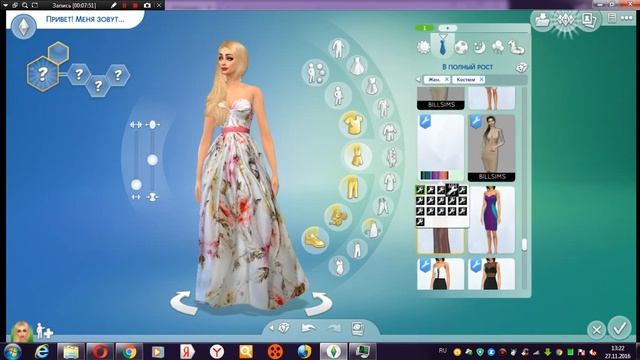Viewport: 640px width, 360px height.
Task: Select the body with bubbles circle icon
Action: pos(315,72)
